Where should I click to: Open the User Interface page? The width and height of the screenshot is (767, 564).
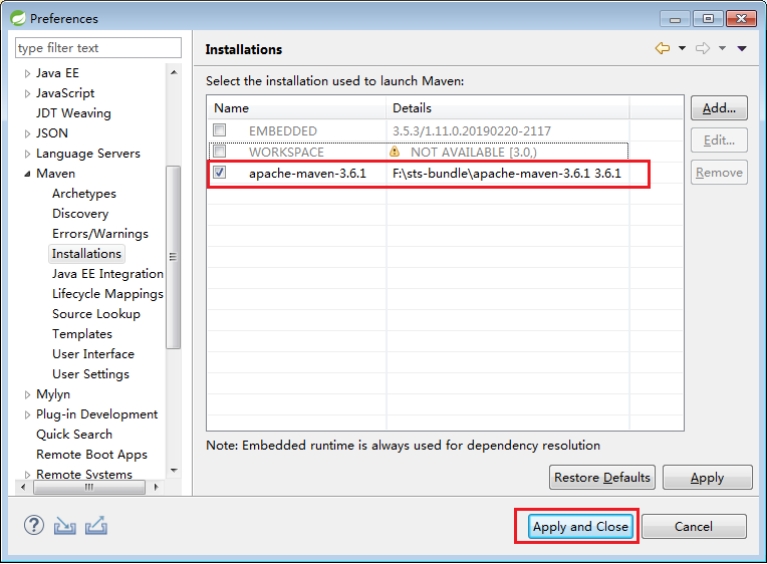coord(93,354)
